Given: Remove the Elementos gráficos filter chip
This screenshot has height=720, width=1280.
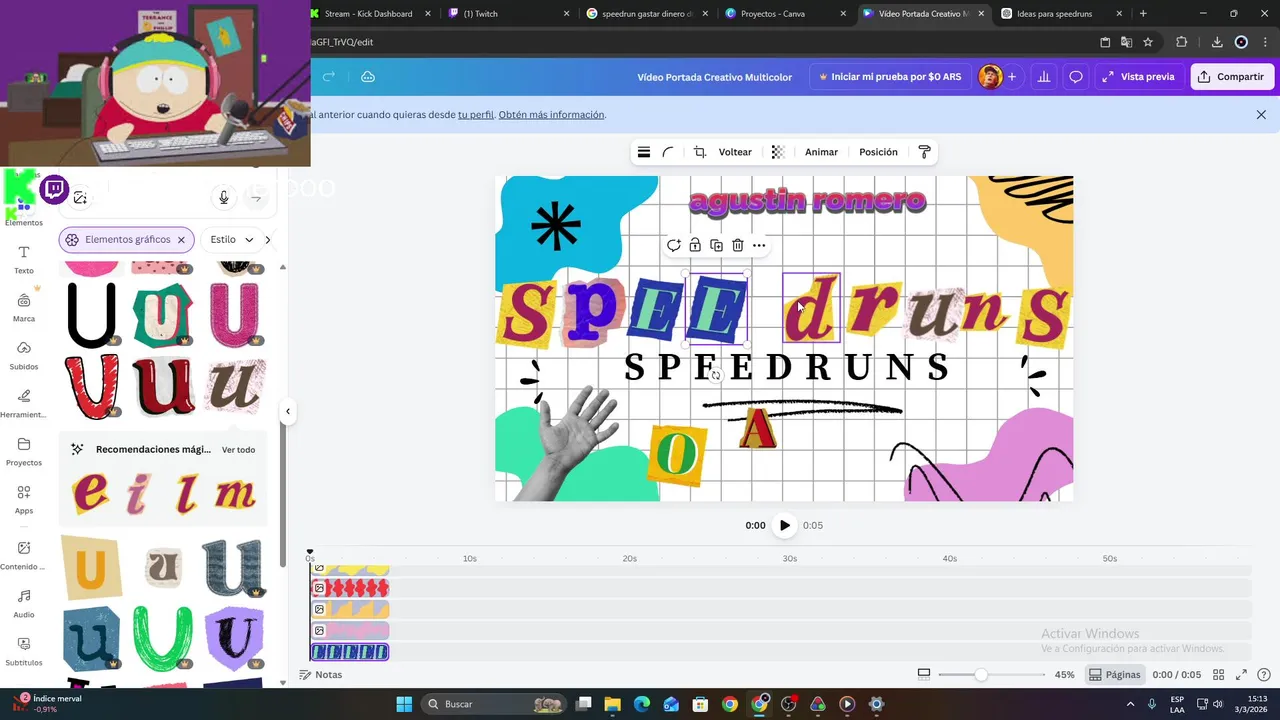Looking at the screenshot, I should click(x=181, y=240).
